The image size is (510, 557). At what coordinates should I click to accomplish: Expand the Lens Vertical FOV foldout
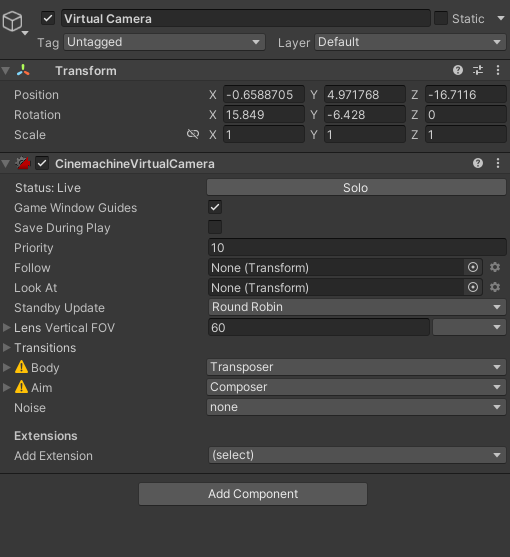click(x=6, y=327)
